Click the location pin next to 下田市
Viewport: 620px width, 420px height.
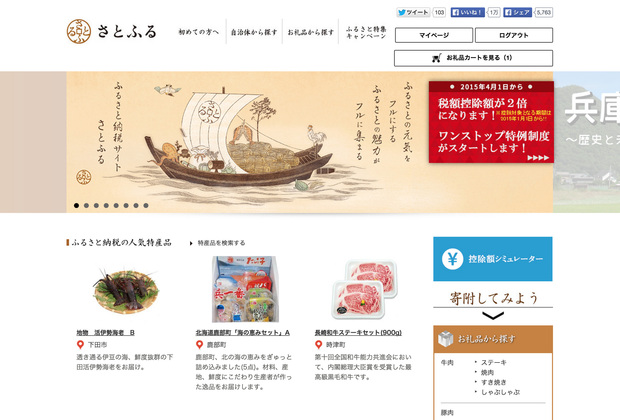coord(80,345)
